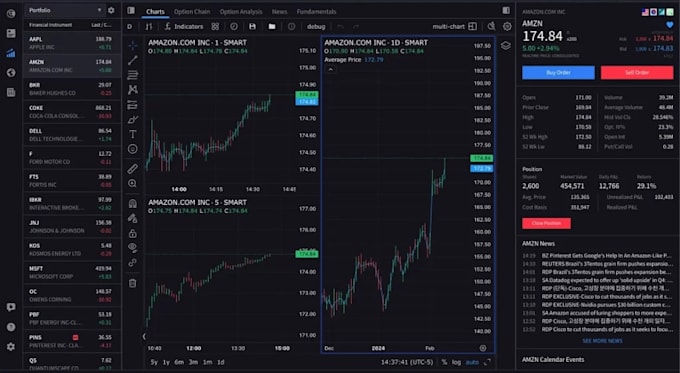Viewport: 680px width, 373px height.
Task: Open the object tree layers icon
Action: (506, 46)
